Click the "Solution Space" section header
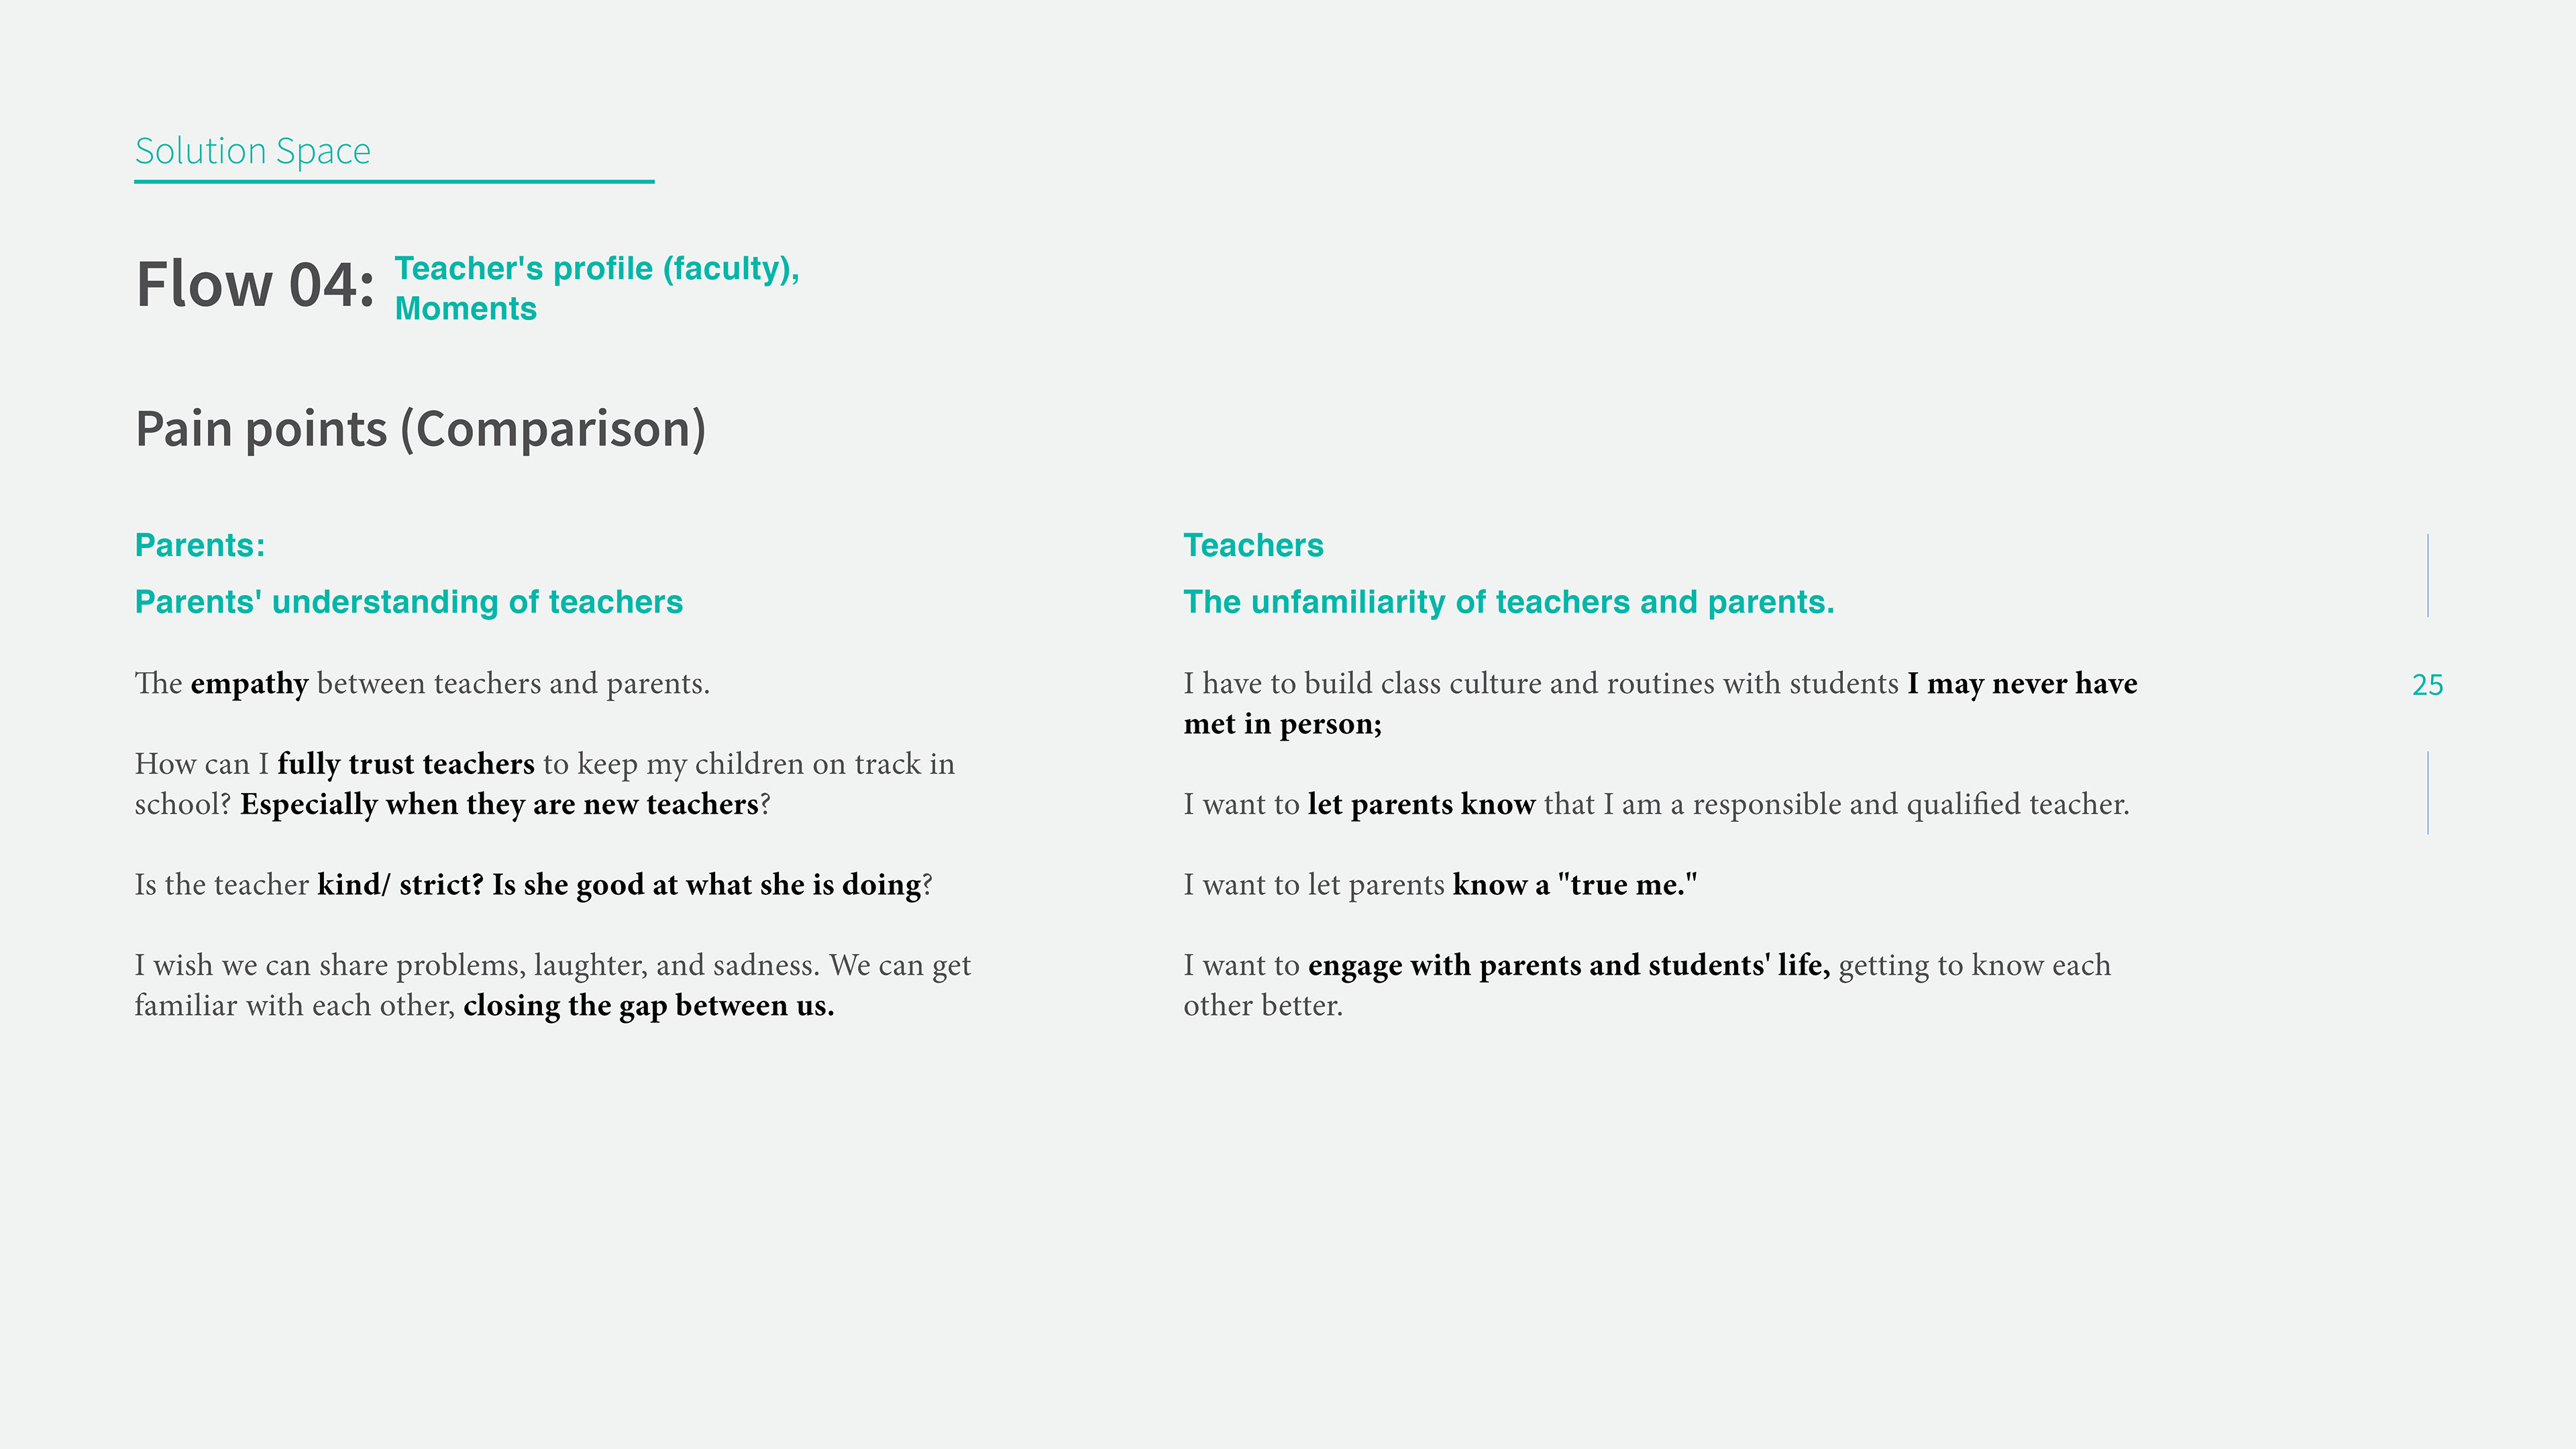This screenshot has height=1449, width=2576. click(252, 151)
